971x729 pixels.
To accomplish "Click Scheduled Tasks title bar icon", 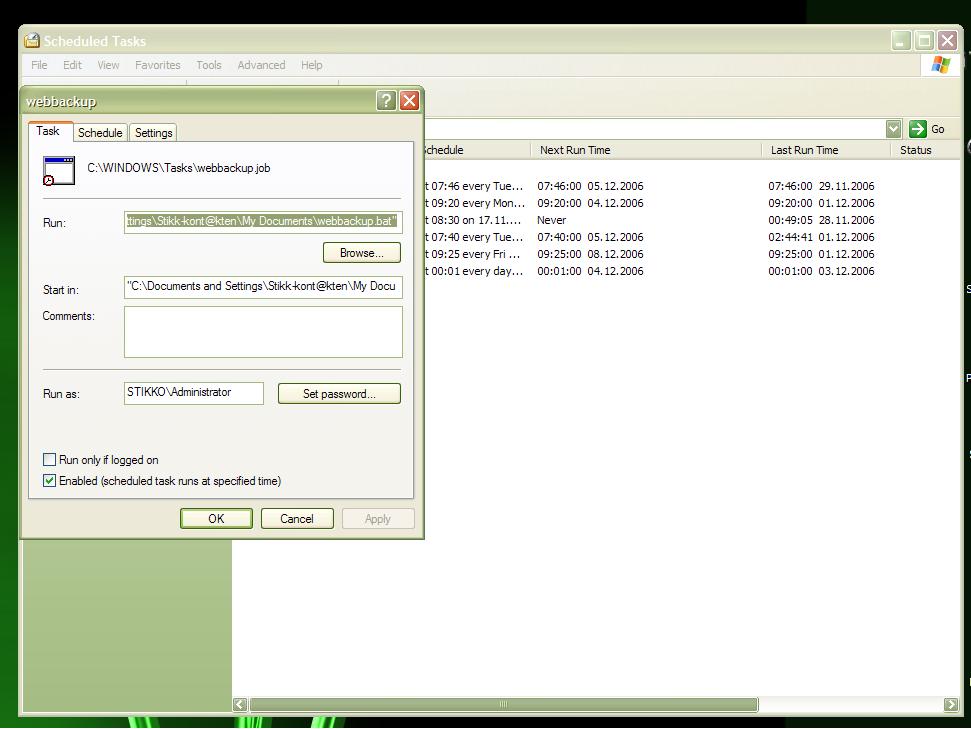I will tap(32, 41).
